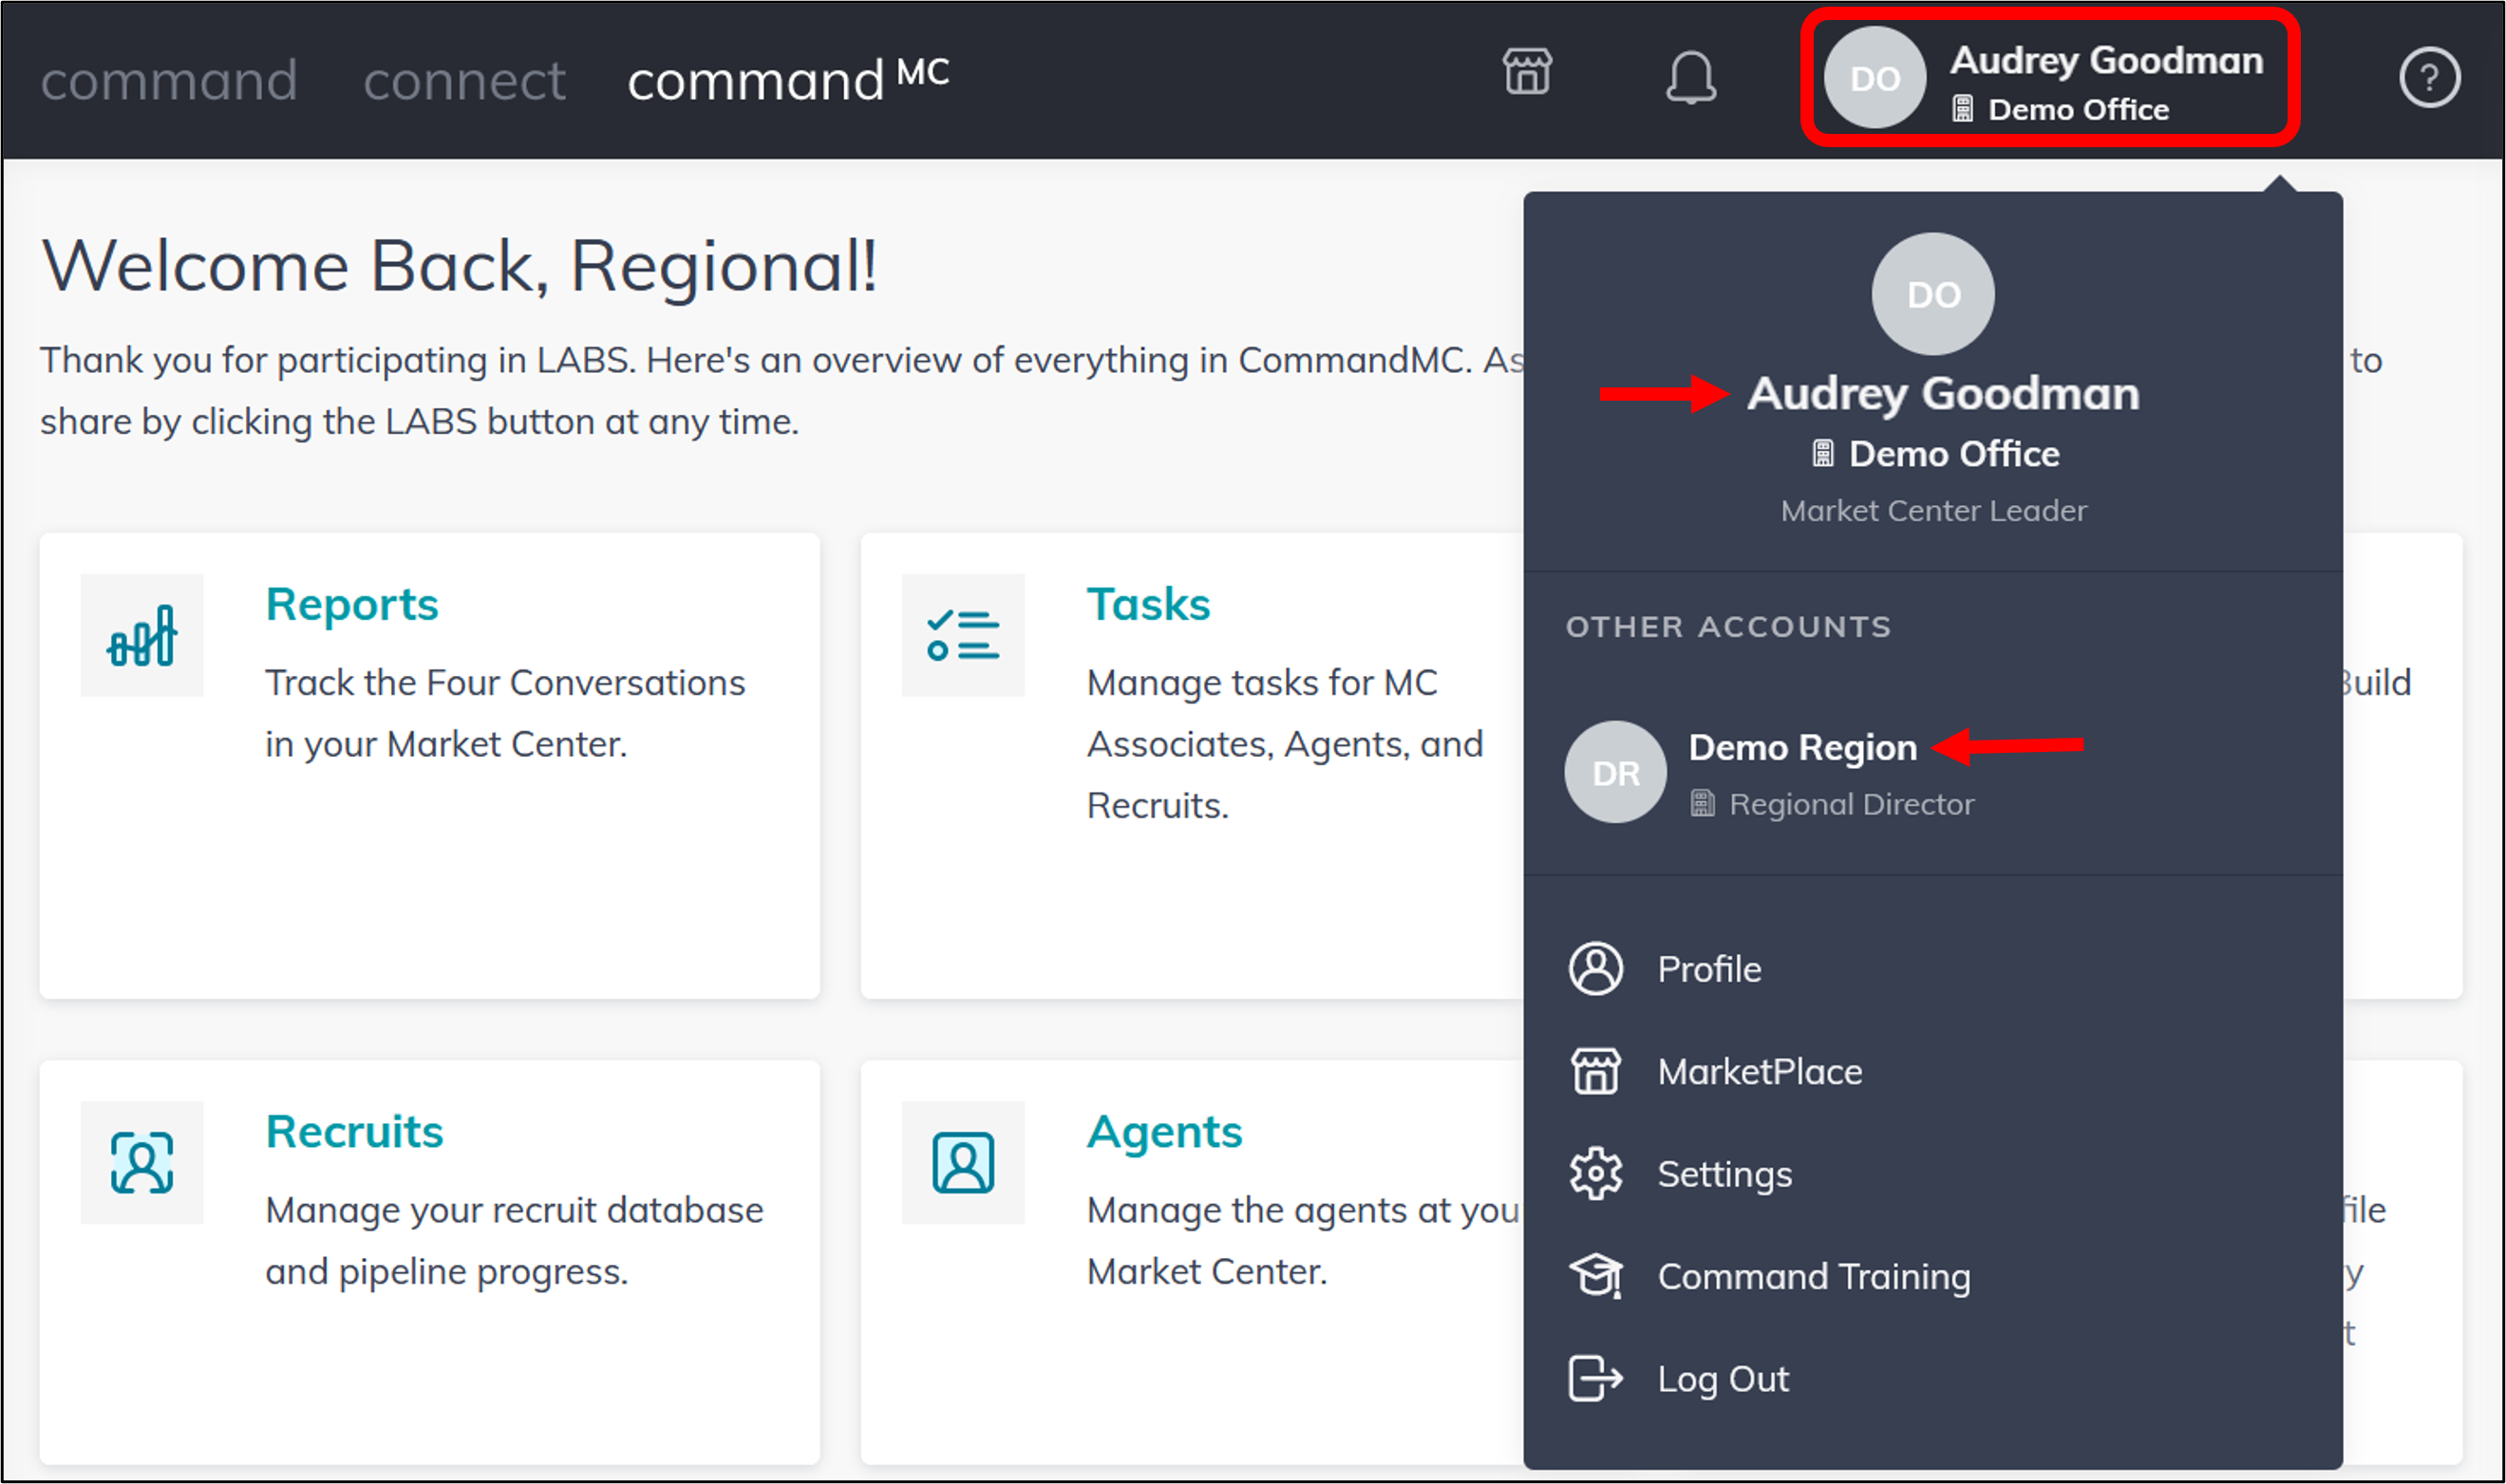Viewport: 2506px width, 1484px height.
Task: Click the Command Training graduation cap icon
Action: tap(1595, 1275)
